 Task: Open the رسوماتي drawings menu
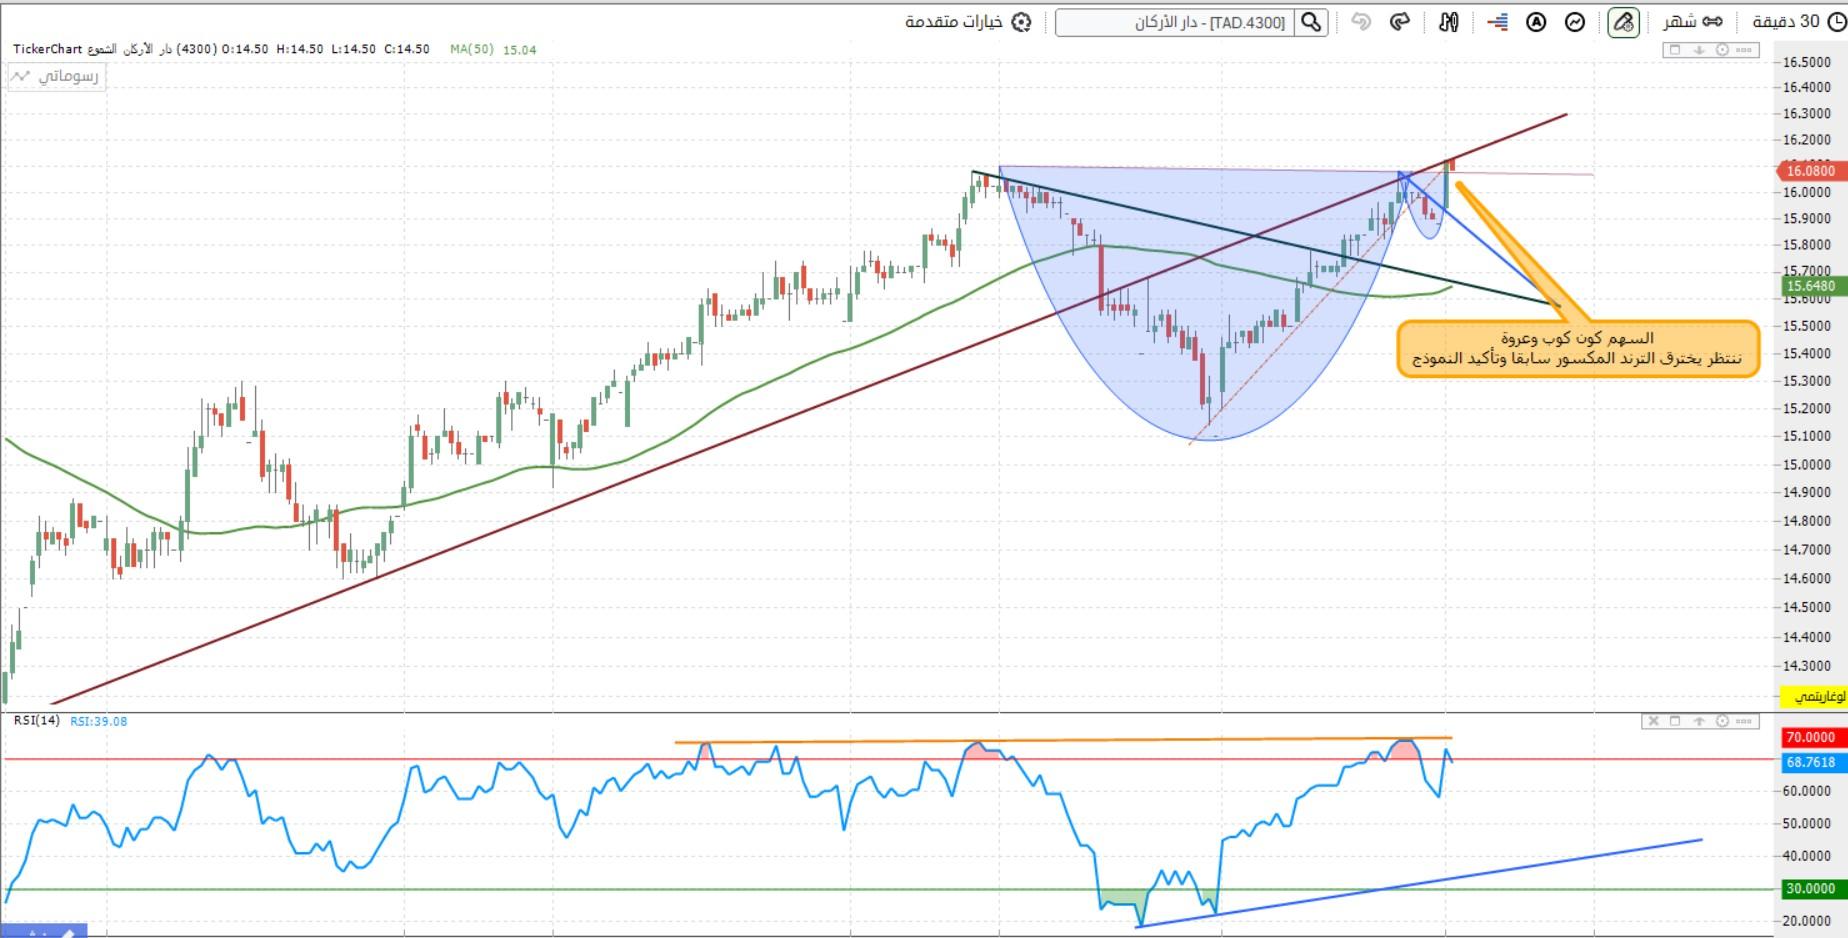57,76
